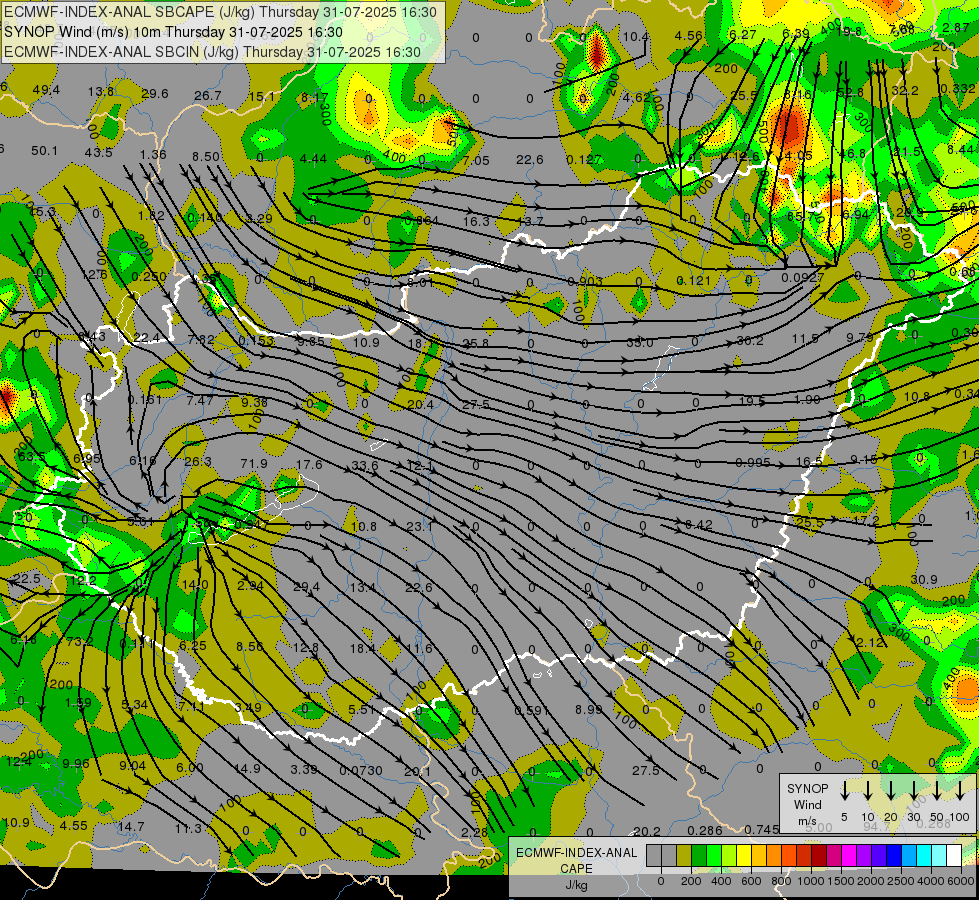Click the 5 m/s wind arrow in legend
This screenshot has height=900, width=979.
[x=844, y=790]
